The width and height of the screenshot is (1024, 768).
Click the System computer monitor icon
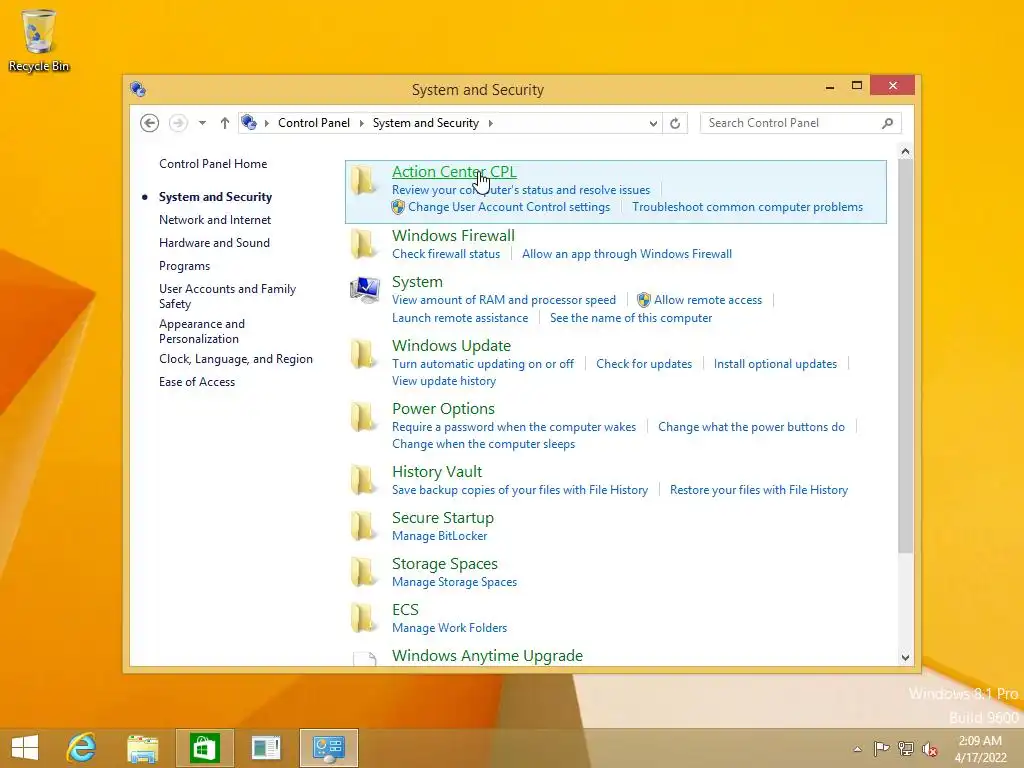point(364,290)
